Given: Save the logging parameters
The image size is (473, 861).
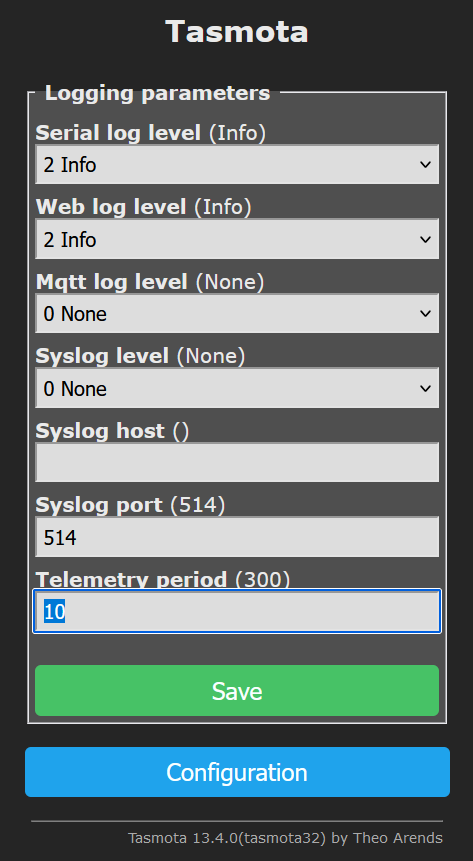Looking at the screenshot, I should coord(237,691).
